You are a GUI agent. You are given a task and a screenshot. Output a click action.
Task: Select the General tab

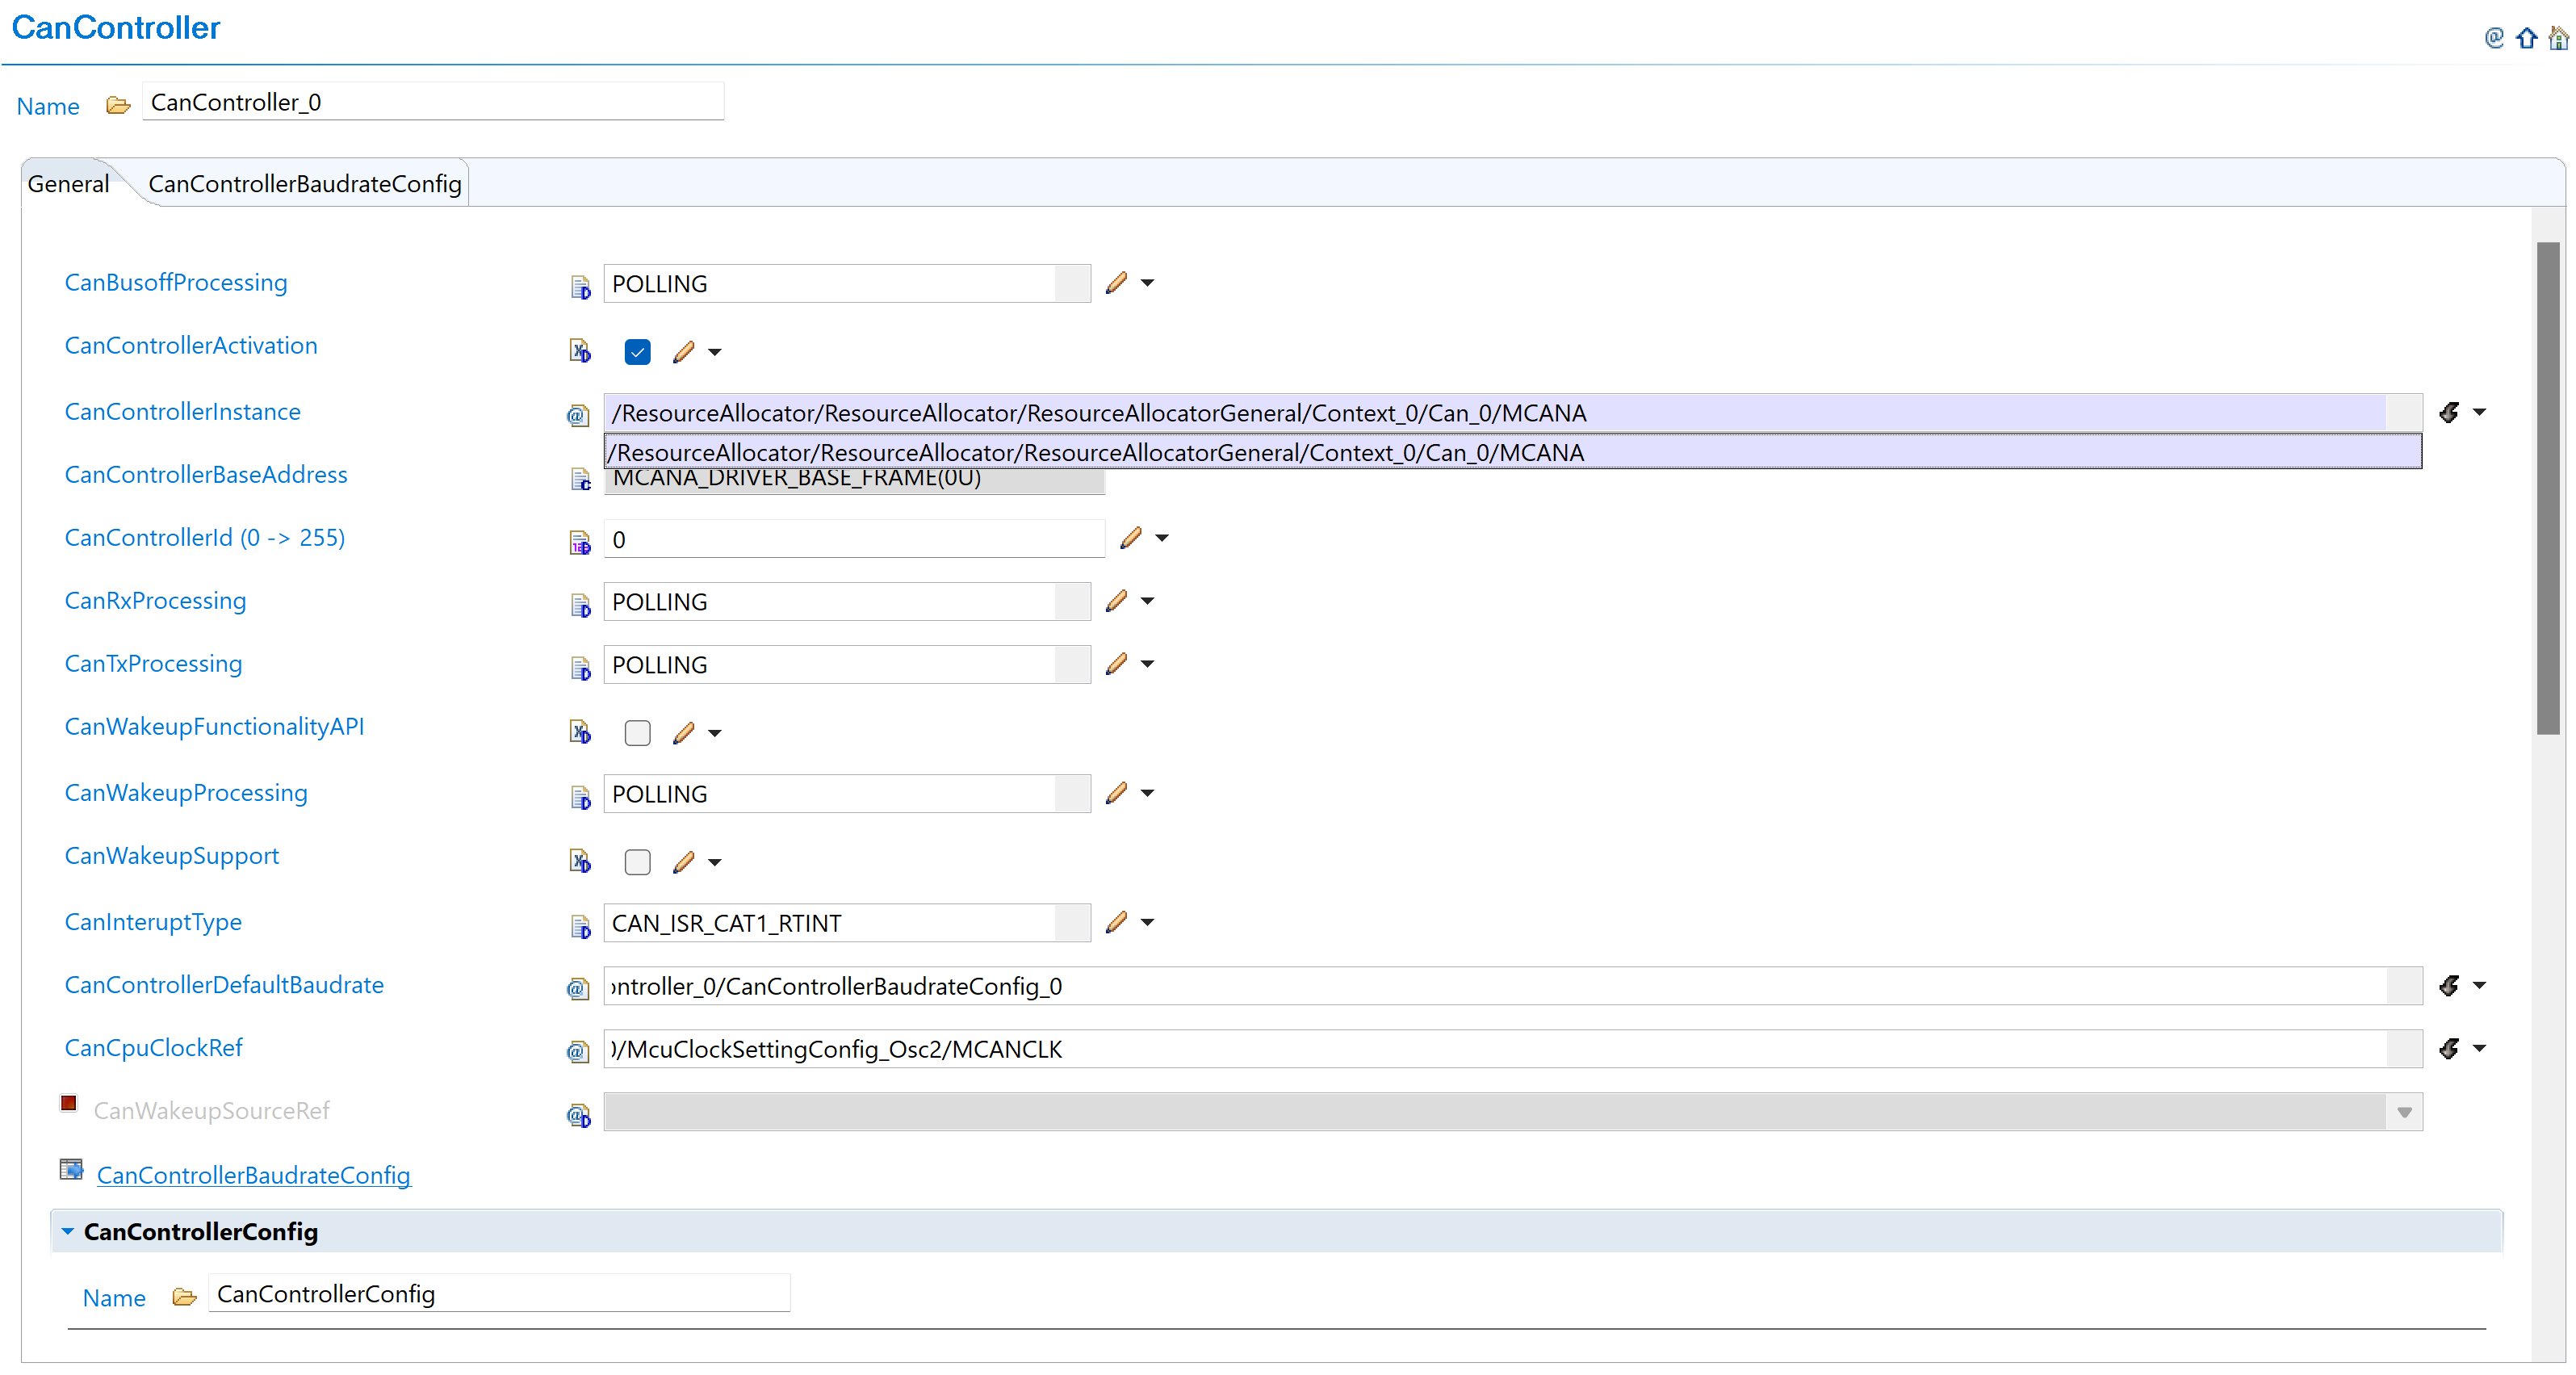coord(68,184)
